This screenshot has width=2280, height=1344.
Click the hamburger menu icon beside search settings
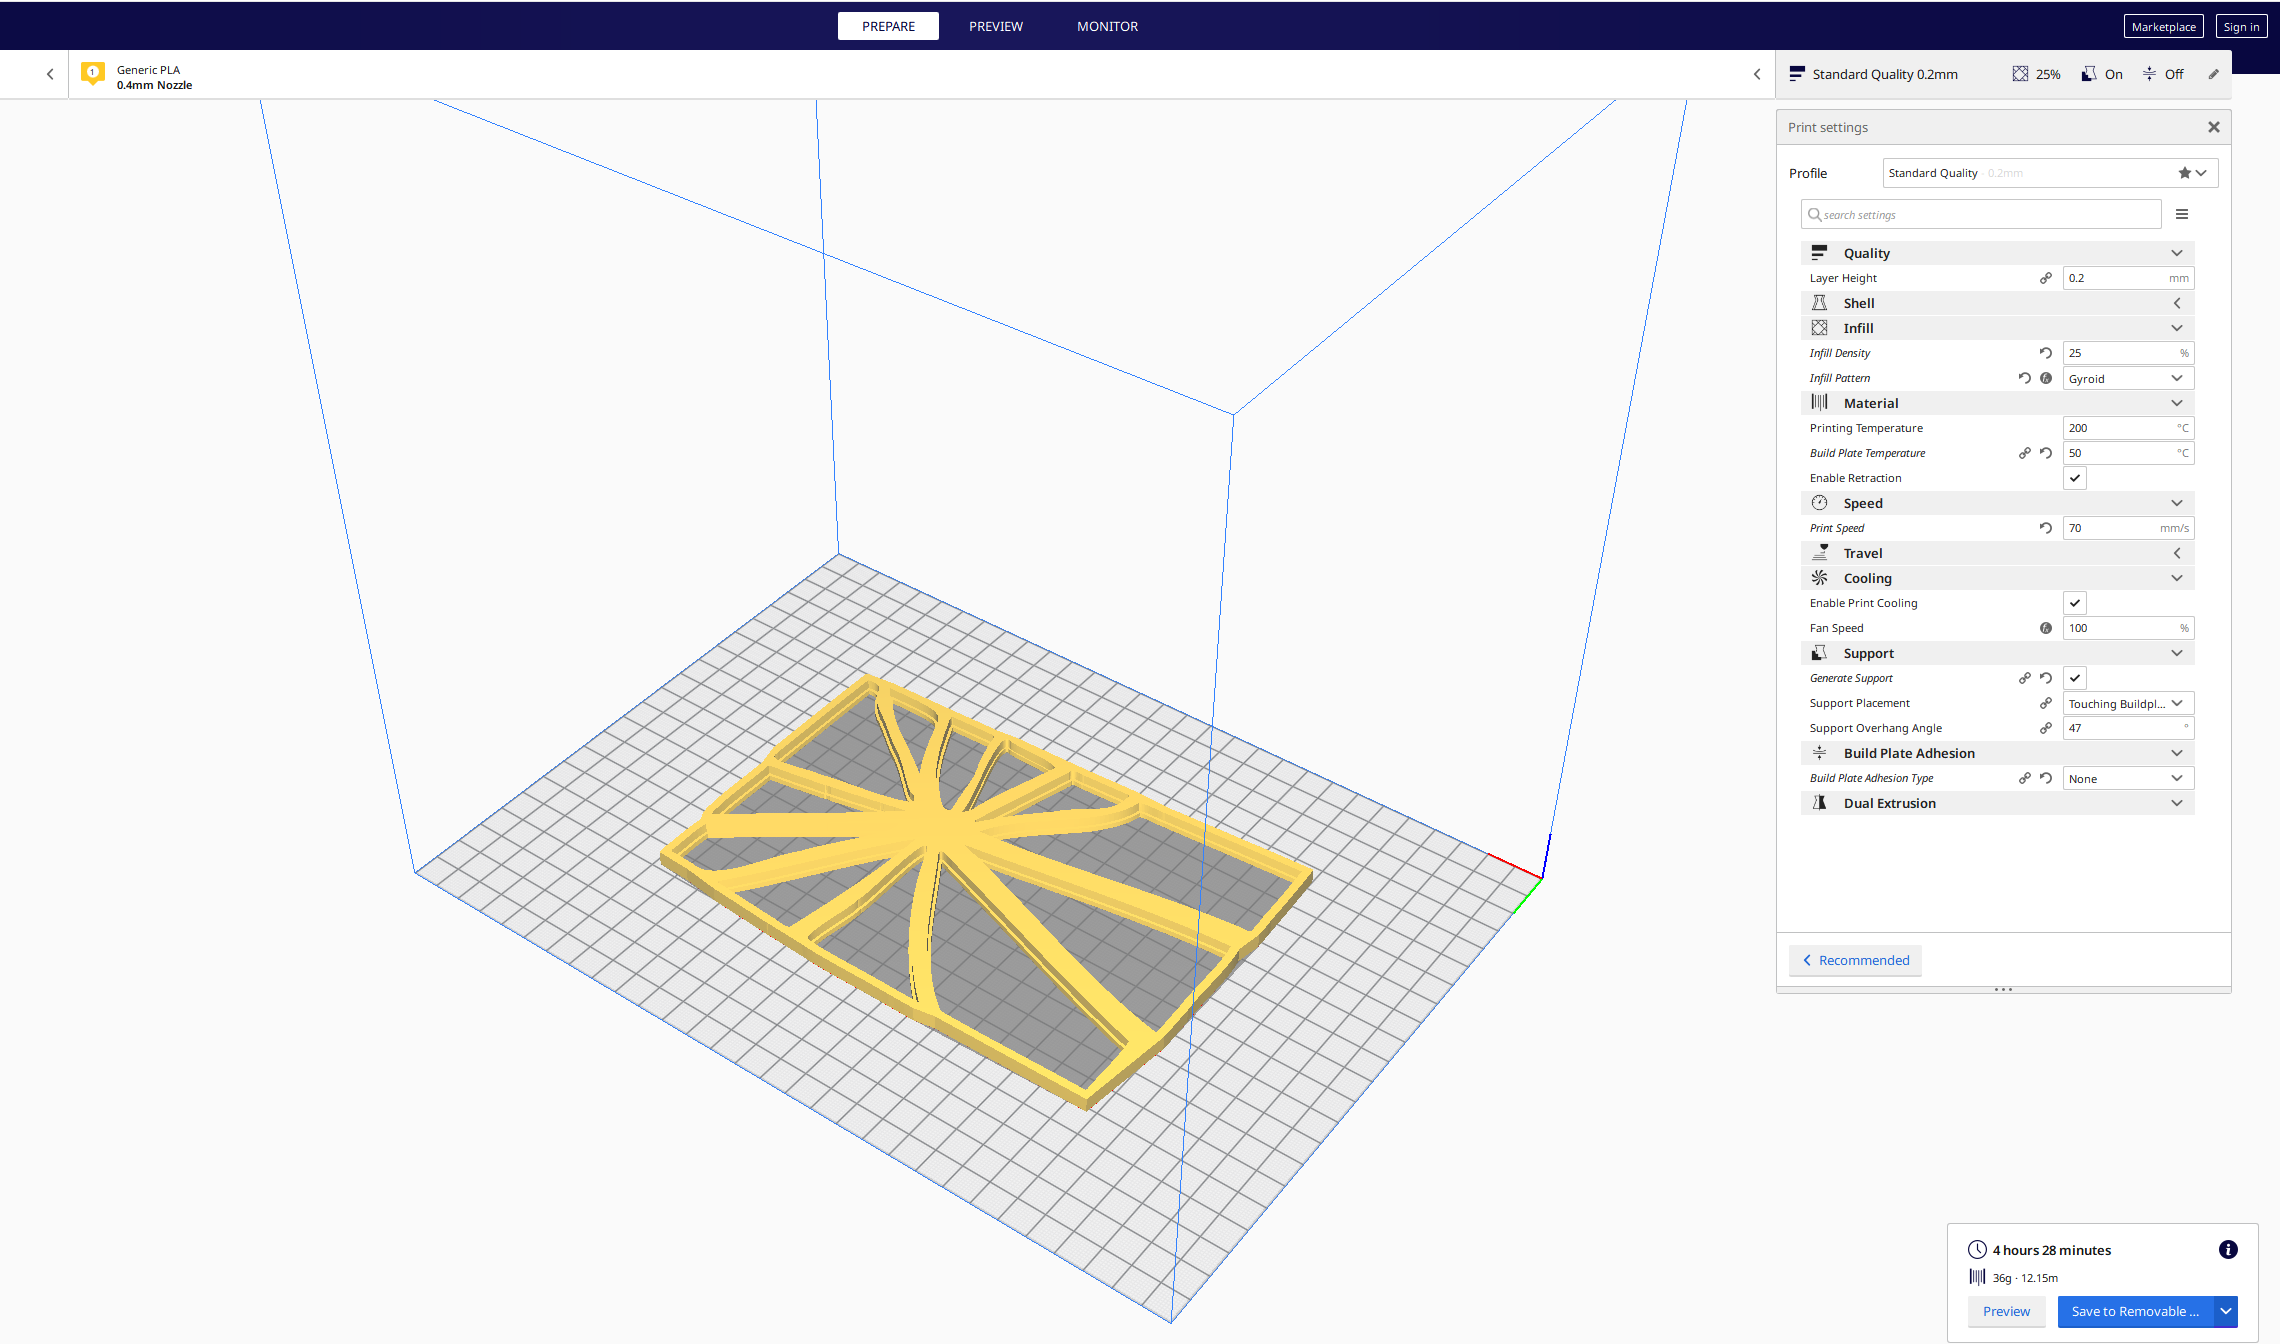2182,214
